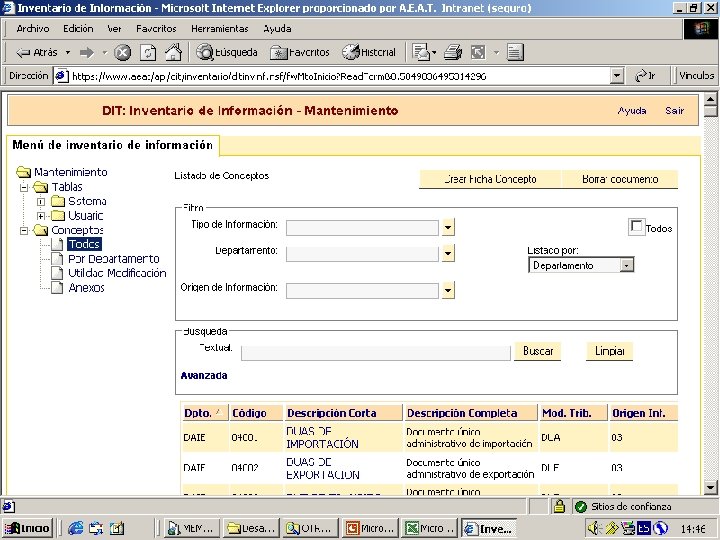Collapse the Tablas tree node
The height and width of the screenshot is (540, 720).
coord(24,187)
